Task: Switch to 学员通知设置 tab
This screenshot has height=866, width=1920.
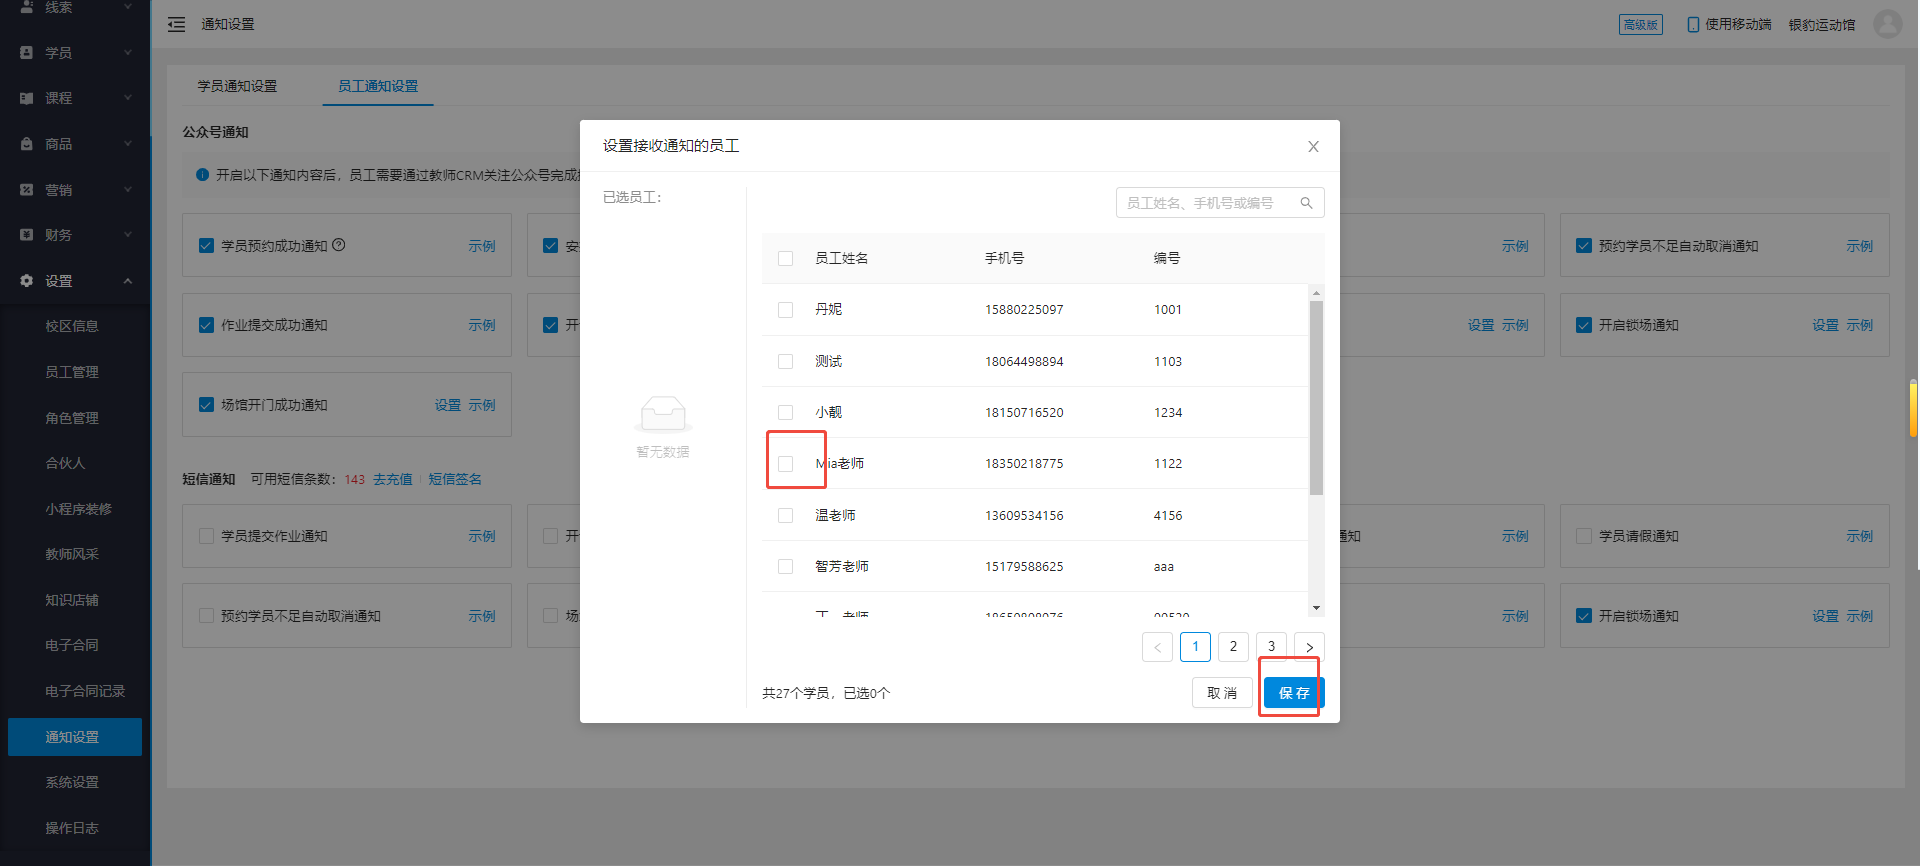Action: pyautogui.click(x=237, y=86)
